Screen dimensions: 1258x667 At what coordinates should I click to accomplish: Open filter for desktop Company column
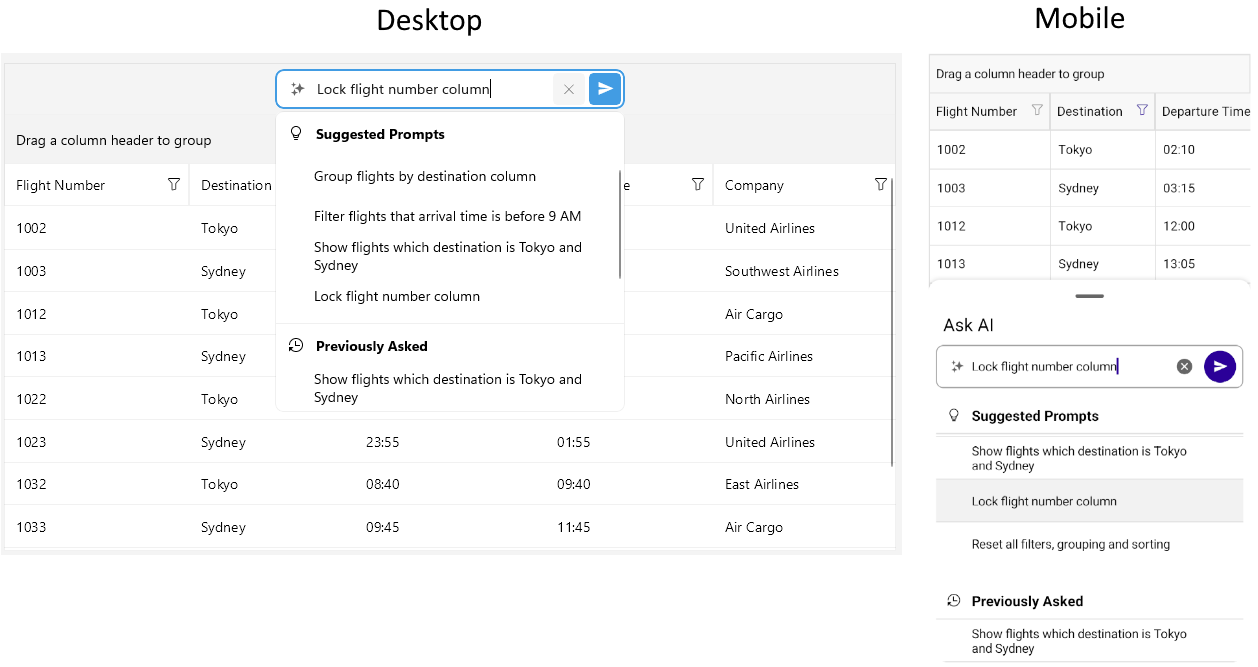point(880,185)
